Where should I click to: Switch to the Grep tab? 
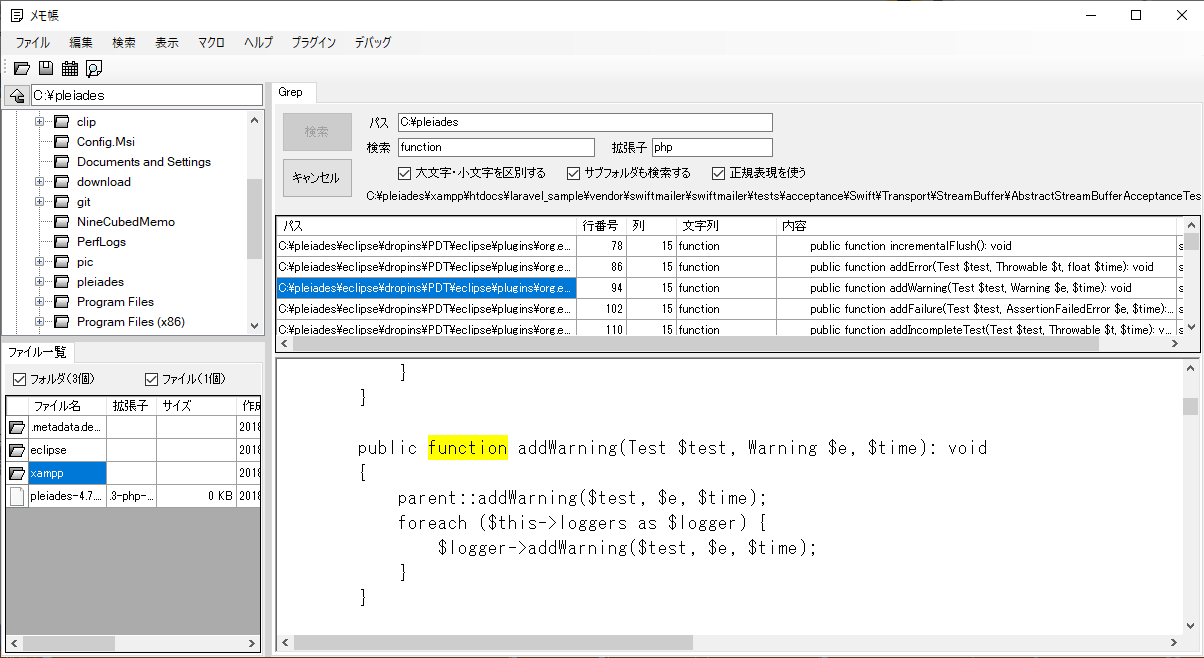(x=290, y=92)
